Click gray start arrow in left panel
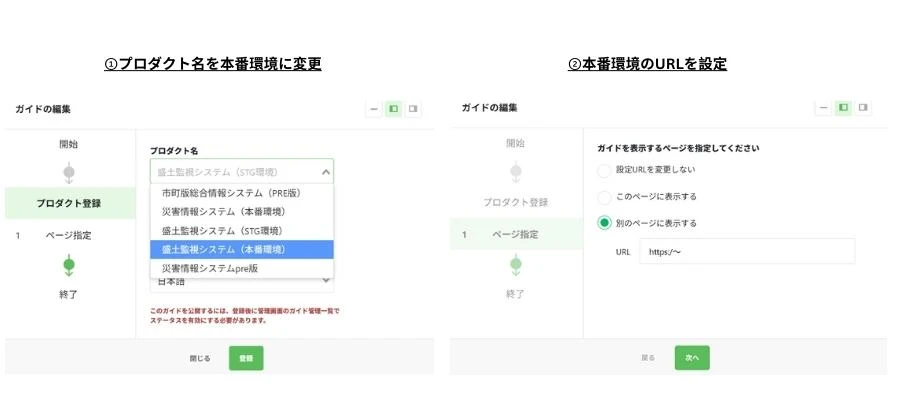Viewport: 900px width, 400px height. coord(69,173)
